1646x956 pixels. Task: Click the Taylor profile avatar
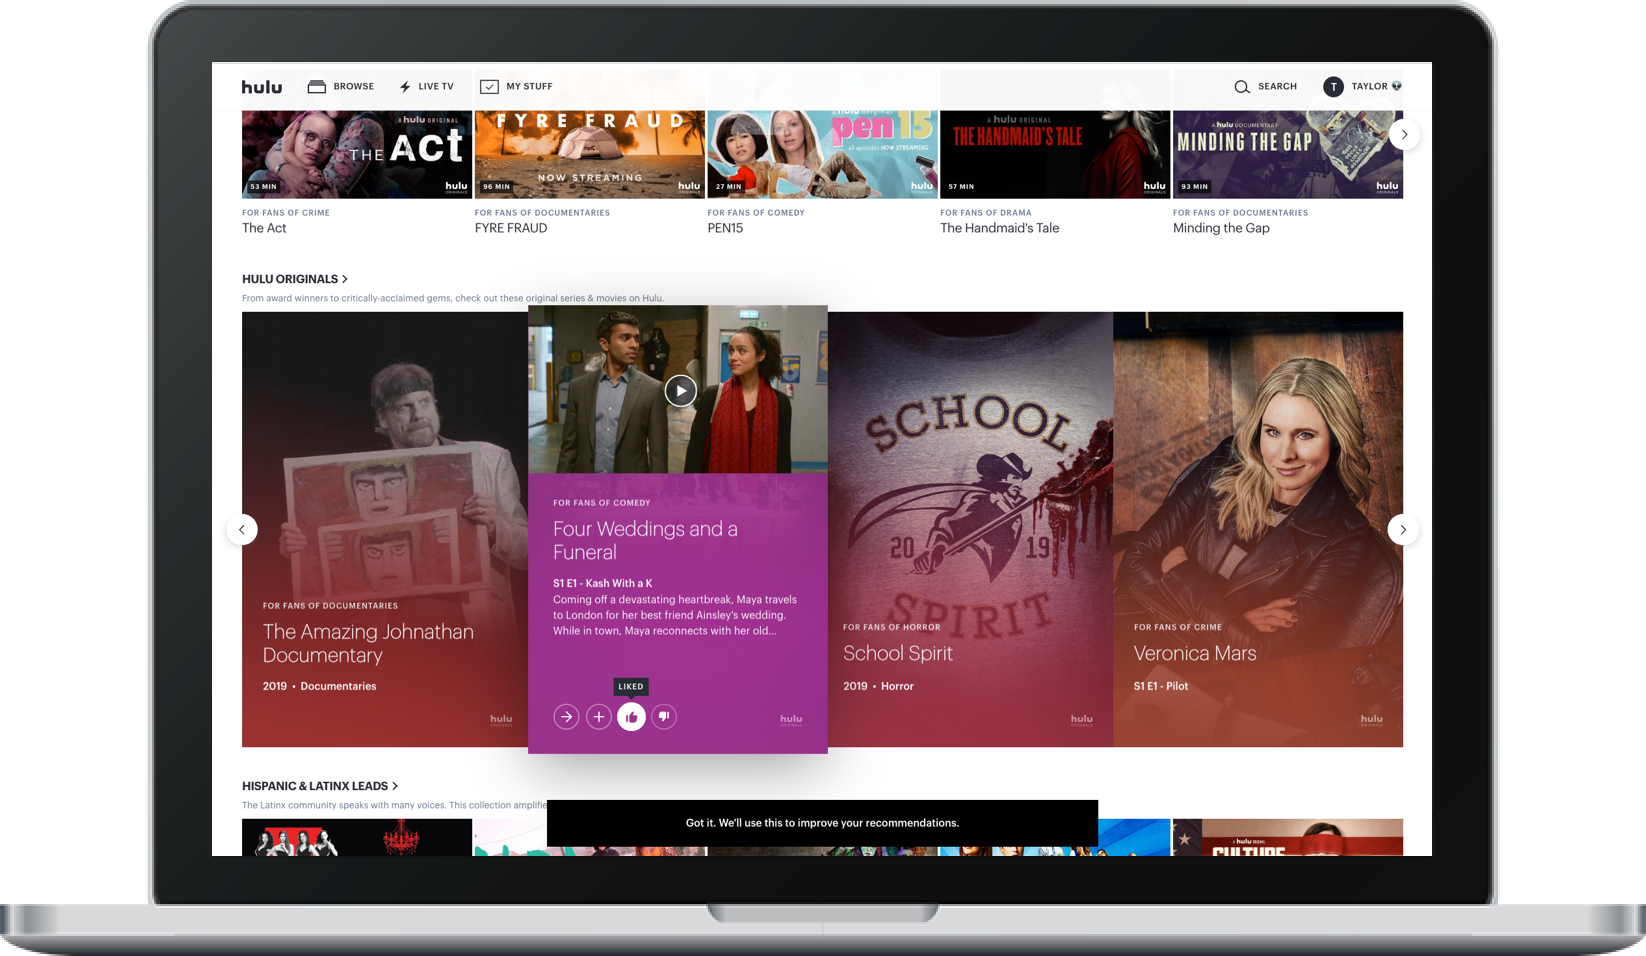[1333, 87]
